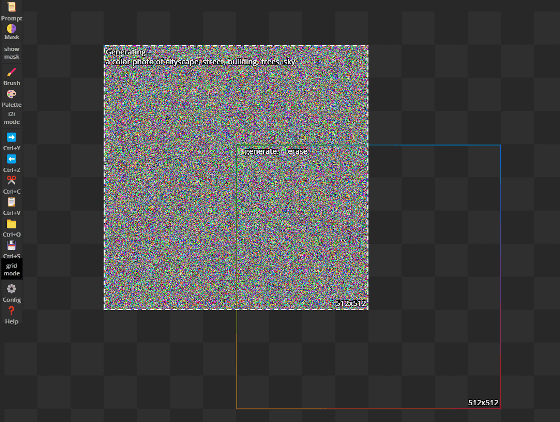Image resolution: width=560 pixels, height=422 pixels.
Task: Open the color Palette
Action: (11, 94)
